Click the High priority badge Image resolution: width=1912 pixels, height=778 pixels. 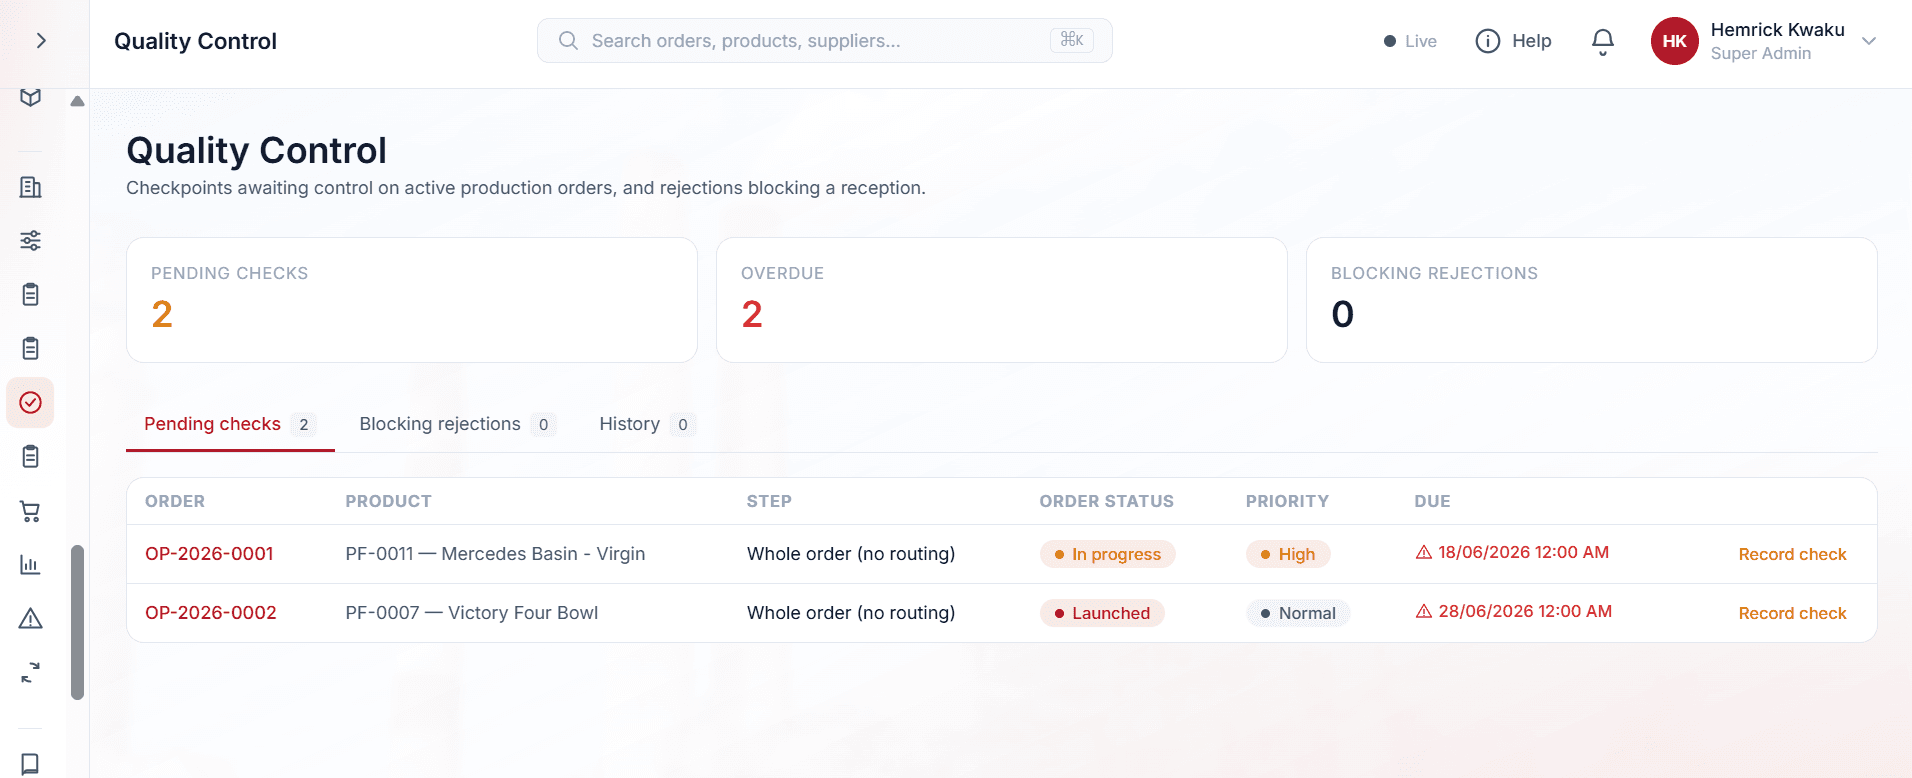click(x=1288, y=554)
